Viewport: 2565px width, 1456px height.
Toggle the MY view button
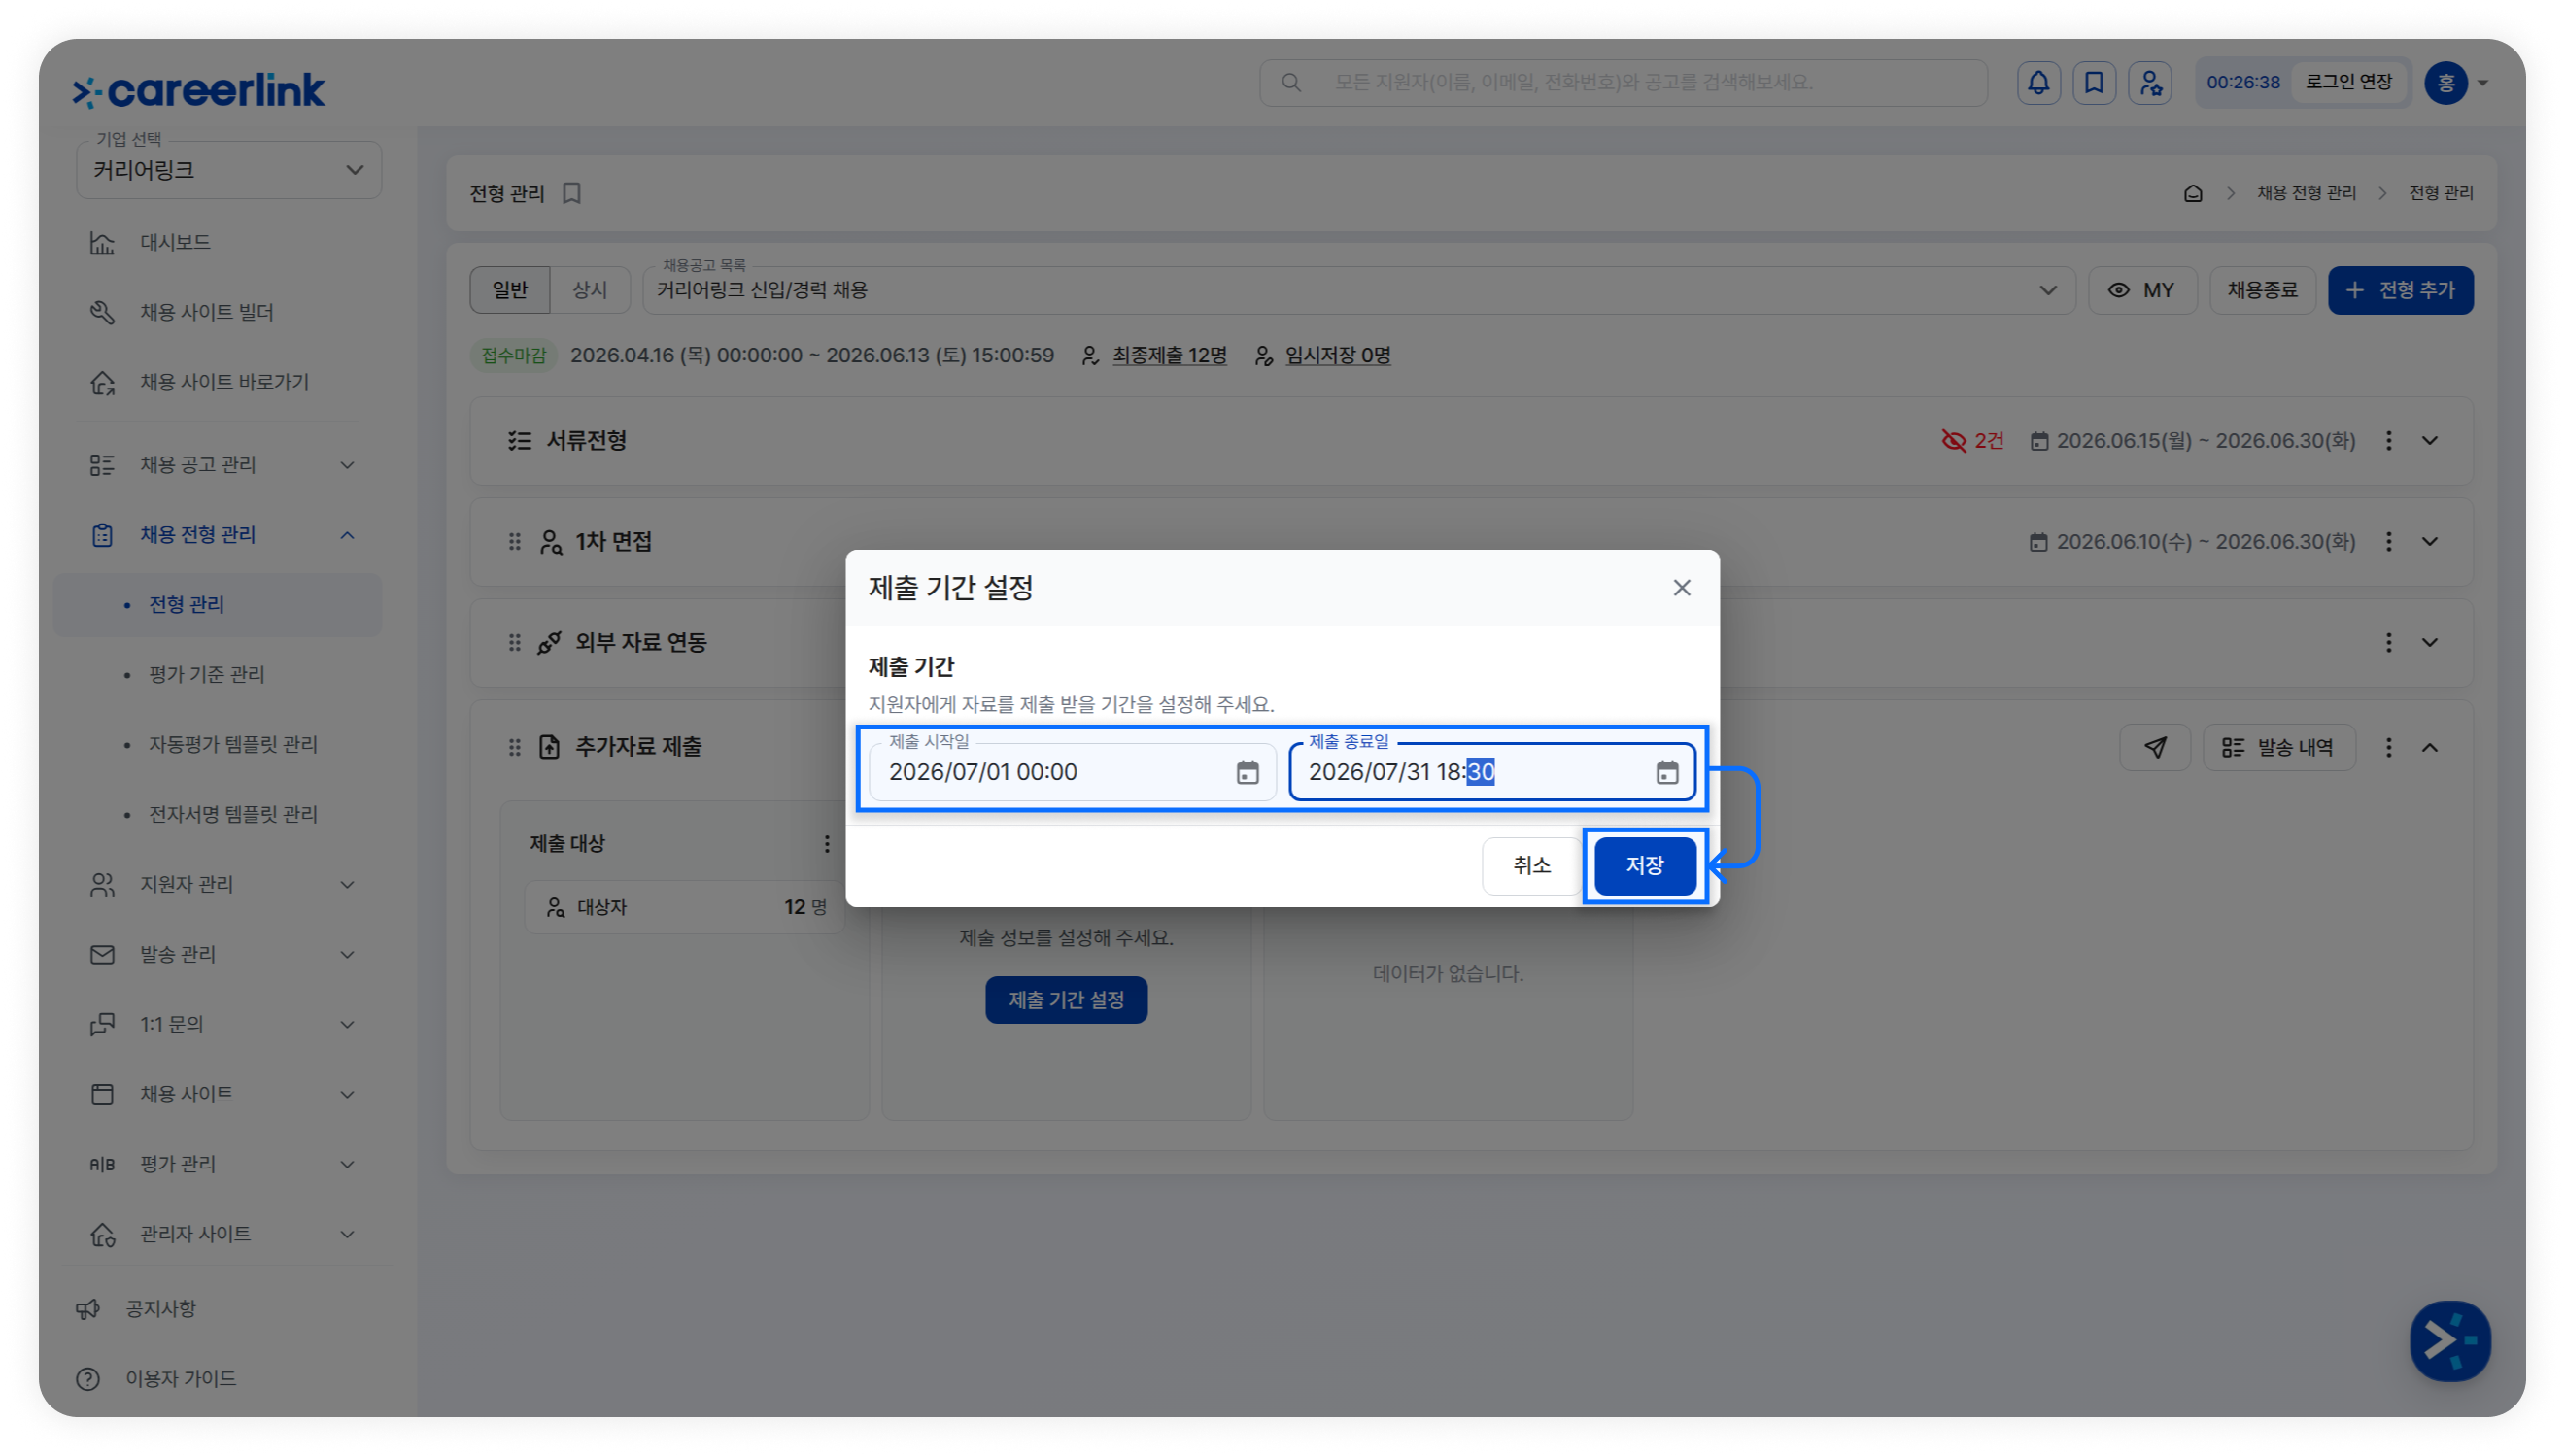[x=2142, y=290]
